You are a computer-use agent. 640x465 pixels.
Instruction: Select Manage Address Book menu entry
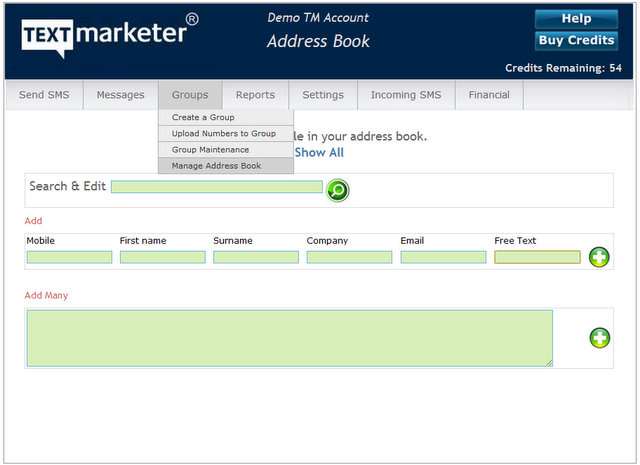[216, 166]
